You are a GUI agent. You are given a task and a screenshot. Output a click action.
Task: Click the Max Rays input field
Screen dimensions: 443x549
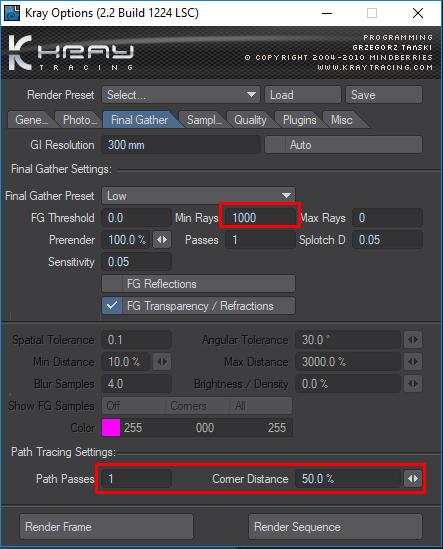(387, 218)
